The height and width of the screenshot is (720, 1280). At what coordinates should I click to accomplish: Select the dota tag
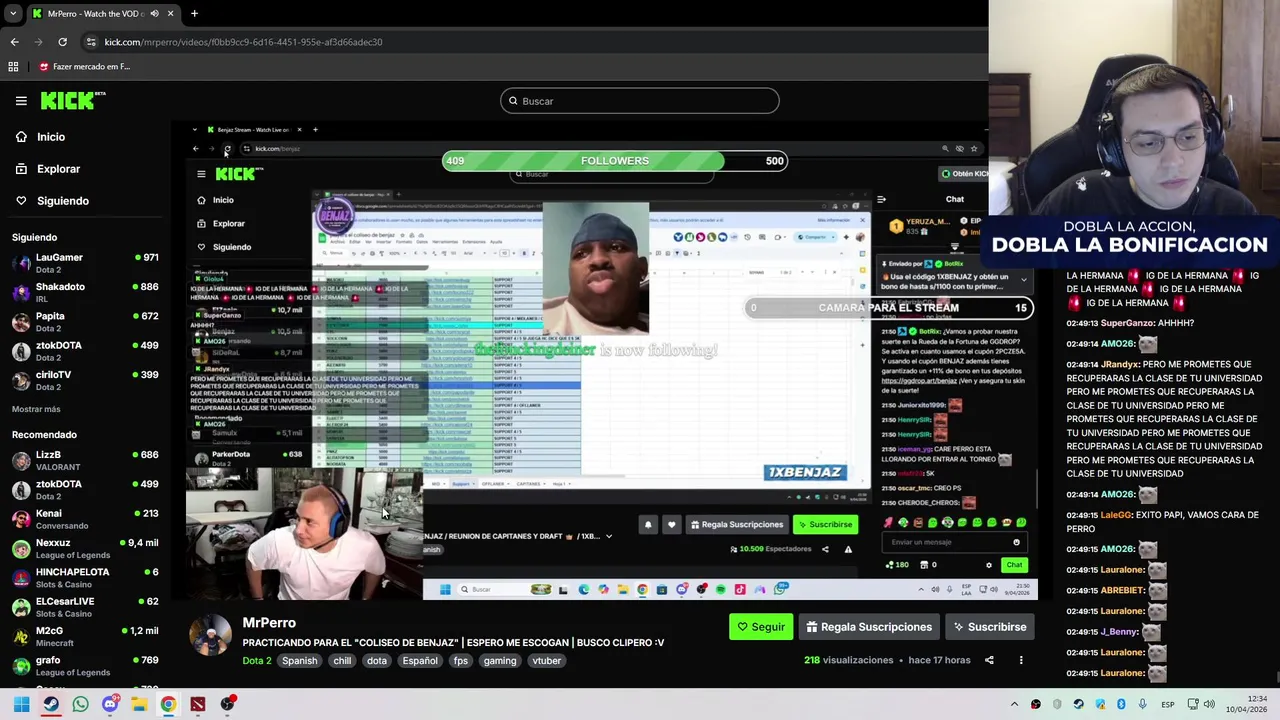[x=377, y=661]
